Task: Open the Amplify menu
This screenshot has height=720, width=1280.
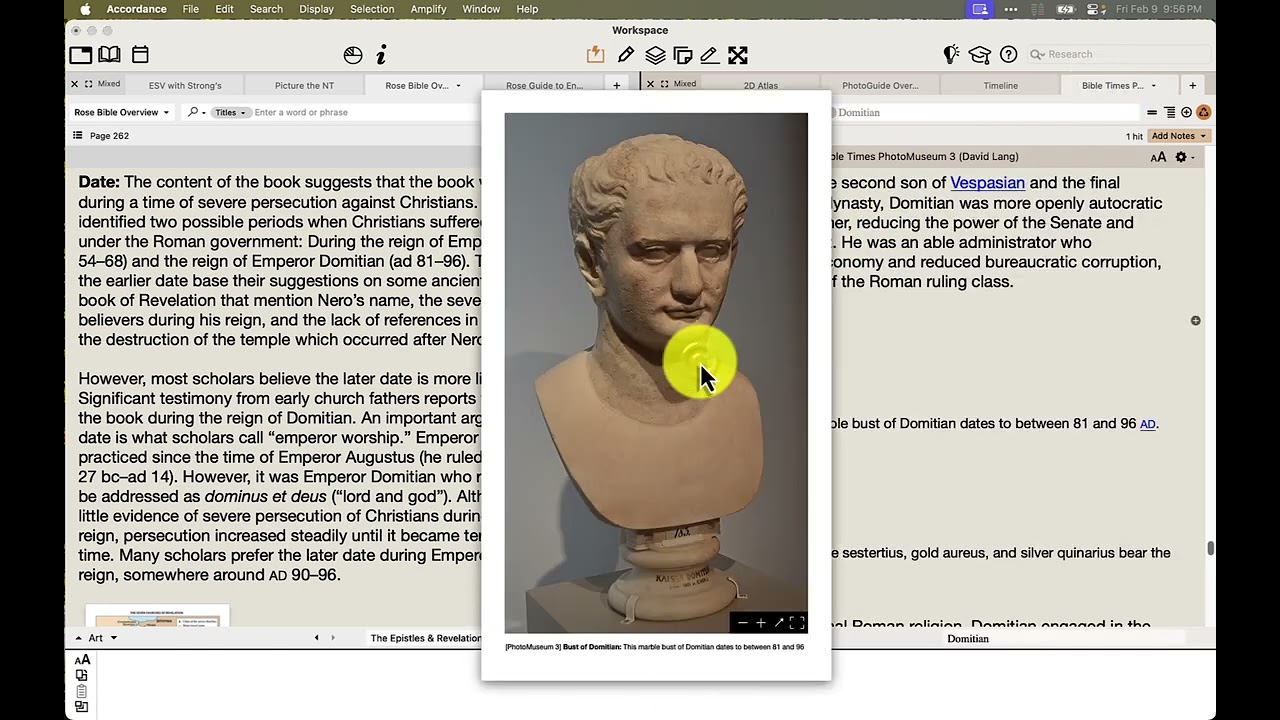Action: [x=428, y=9]
